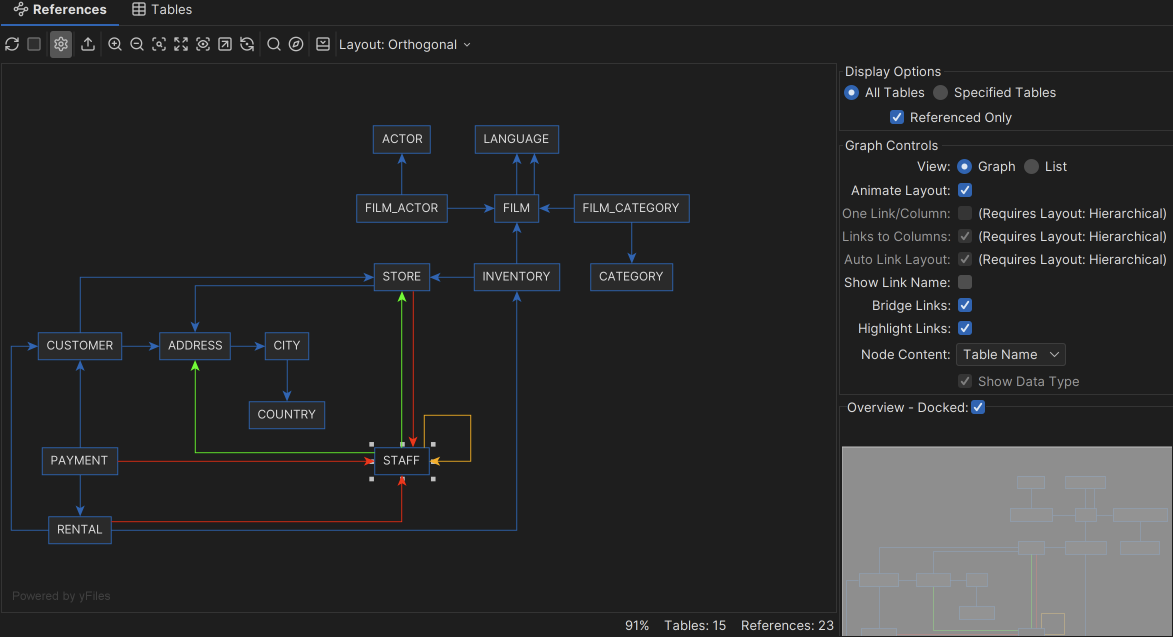Fit the diagram content to window
The image size is (1173, 637).
[x=181, y=44]
